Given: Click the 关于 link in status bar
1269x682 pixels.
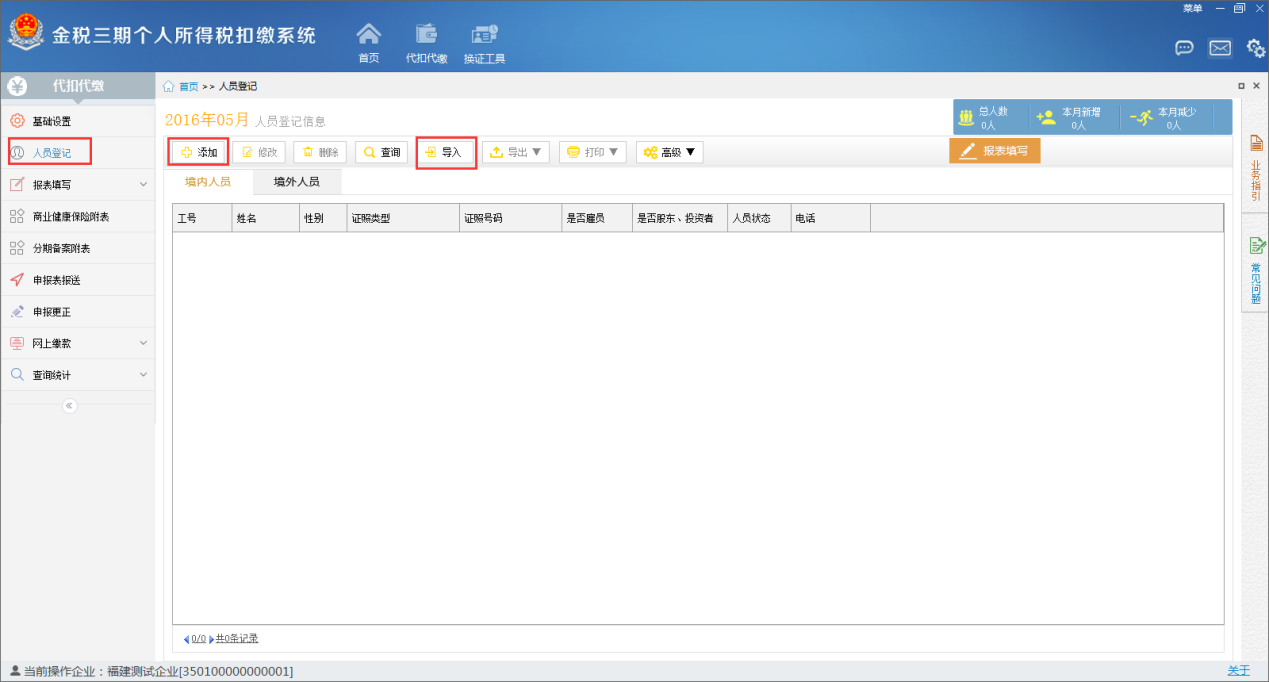Looking at the screenshot, I should [1238, 671].
